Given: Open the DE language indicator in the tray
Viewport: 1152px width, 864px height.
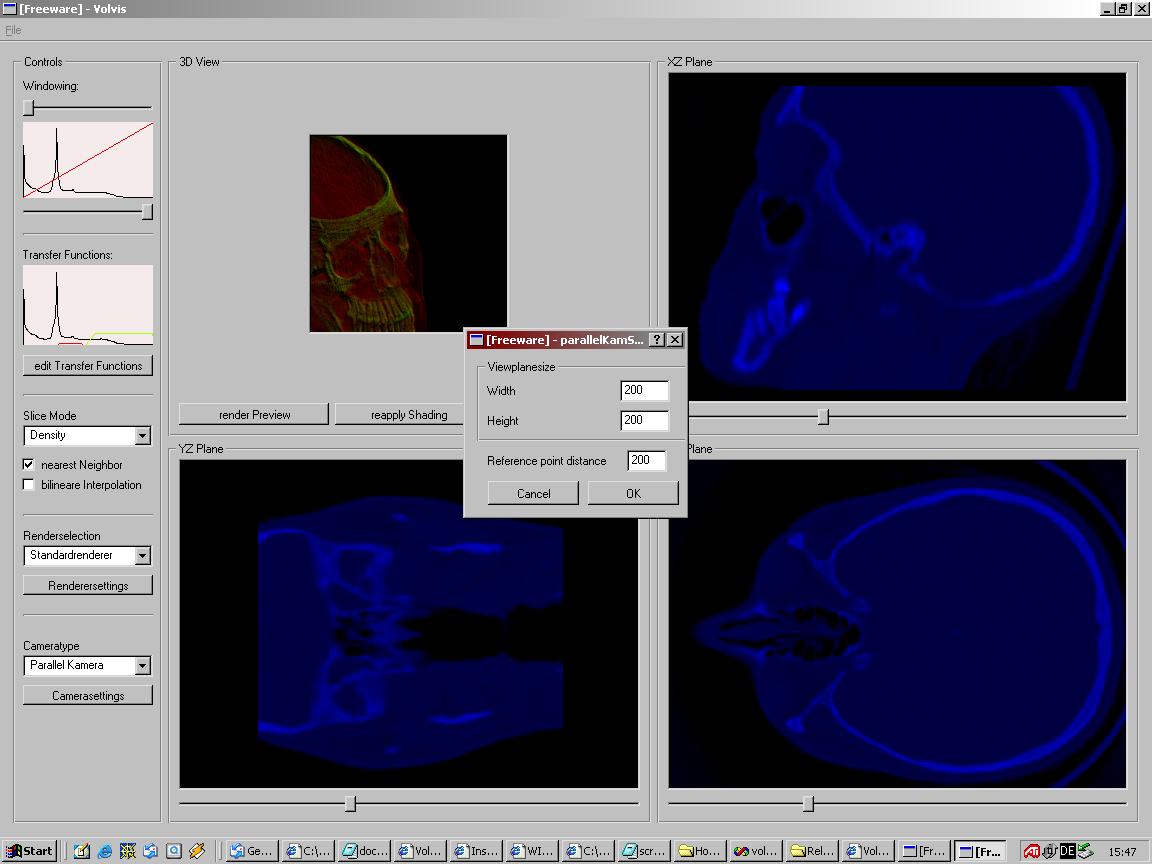Looking at the screenshot, I should [1067, 851].
